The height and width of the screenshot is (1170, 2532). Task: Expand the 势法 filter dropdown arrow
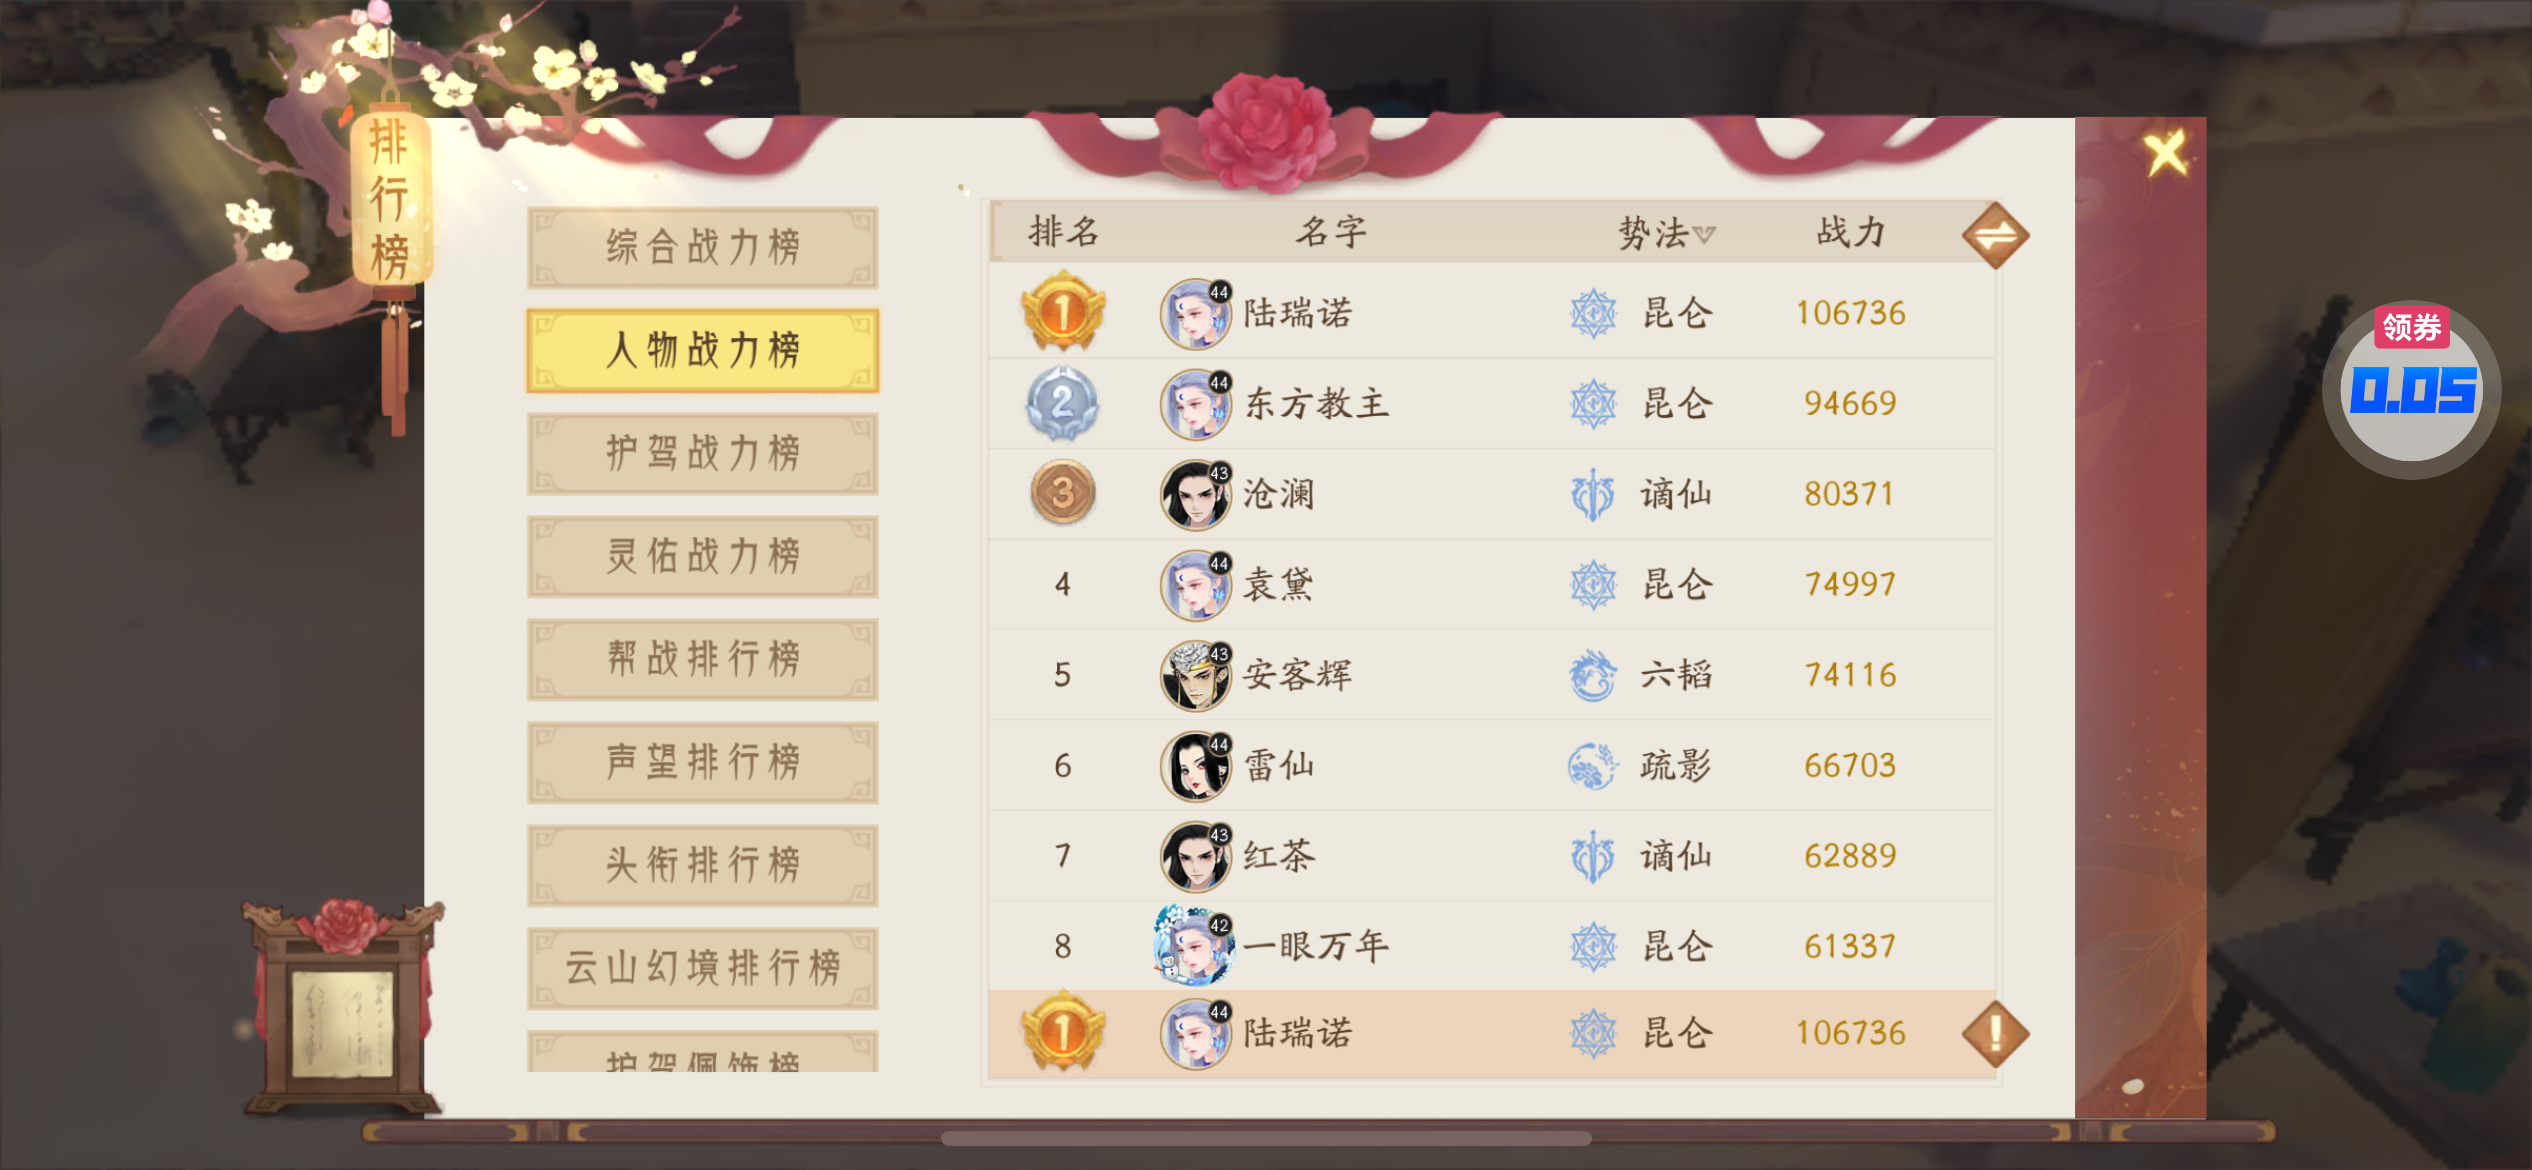tap(1705, 235)
